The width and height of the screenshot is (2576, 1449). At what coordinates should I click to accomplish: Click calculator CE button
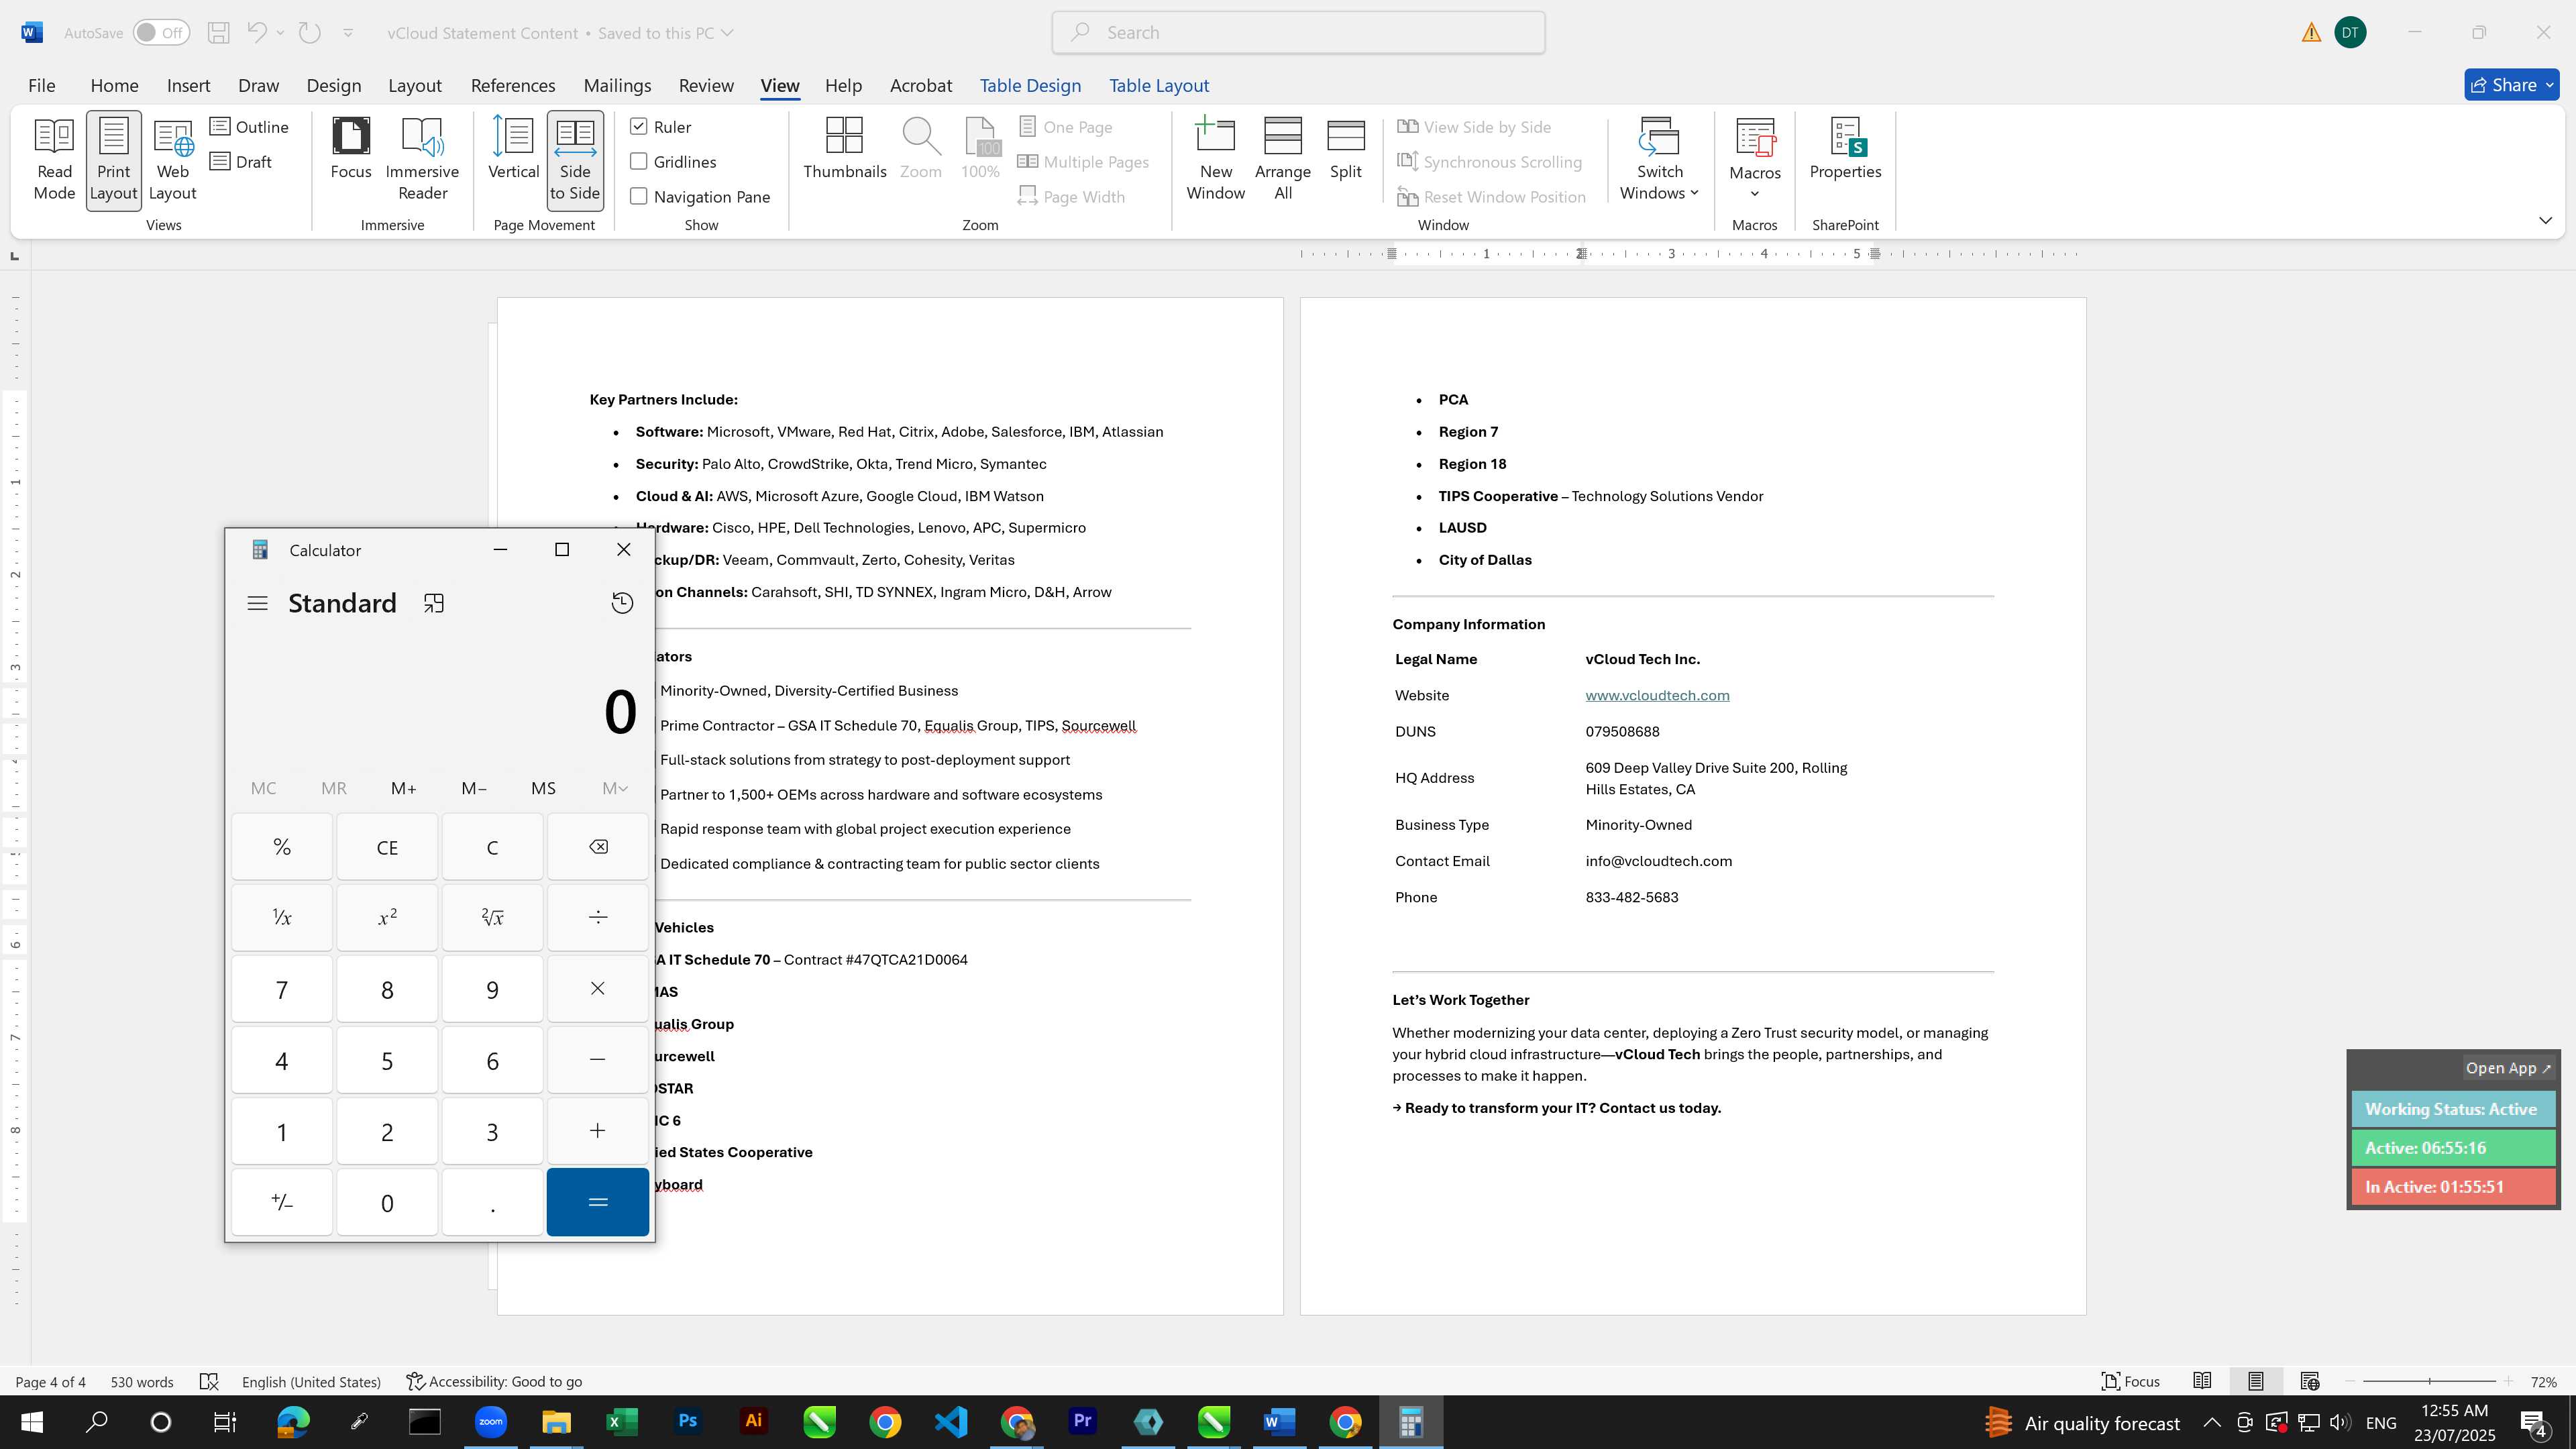pos(387,847)
